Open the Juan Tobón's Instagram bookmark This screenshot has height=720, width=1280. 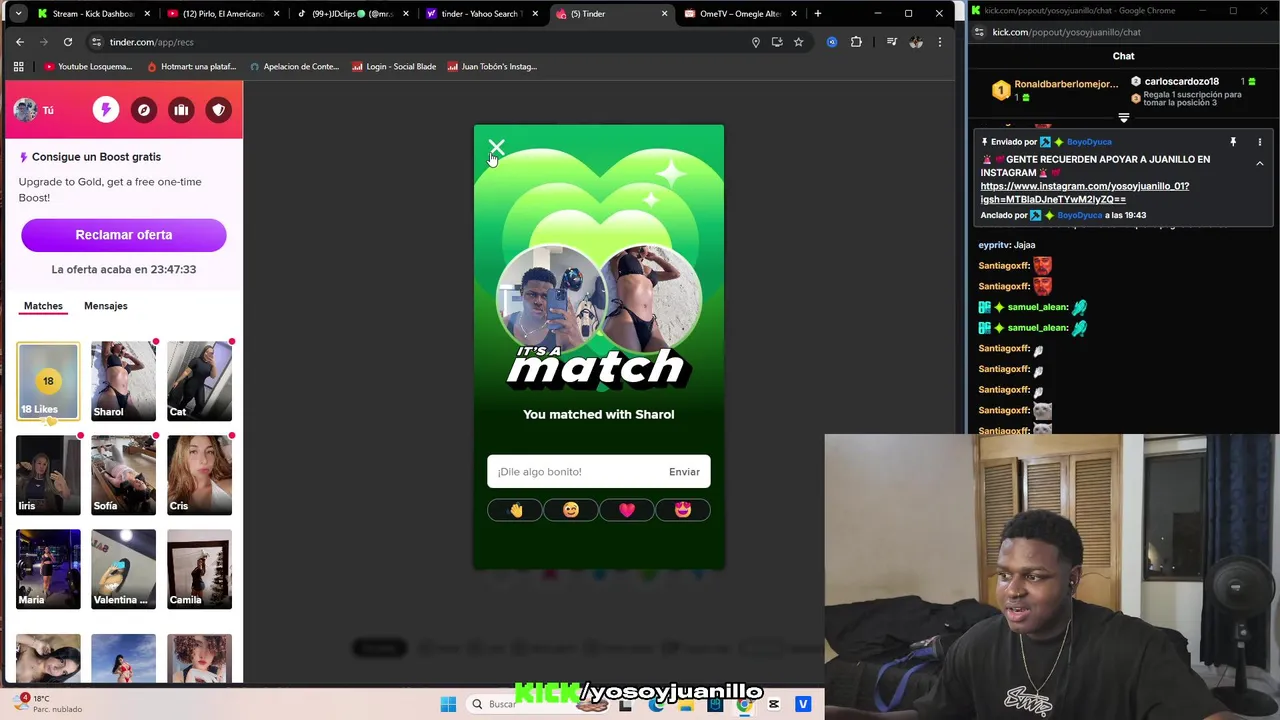tap(492, 67)
